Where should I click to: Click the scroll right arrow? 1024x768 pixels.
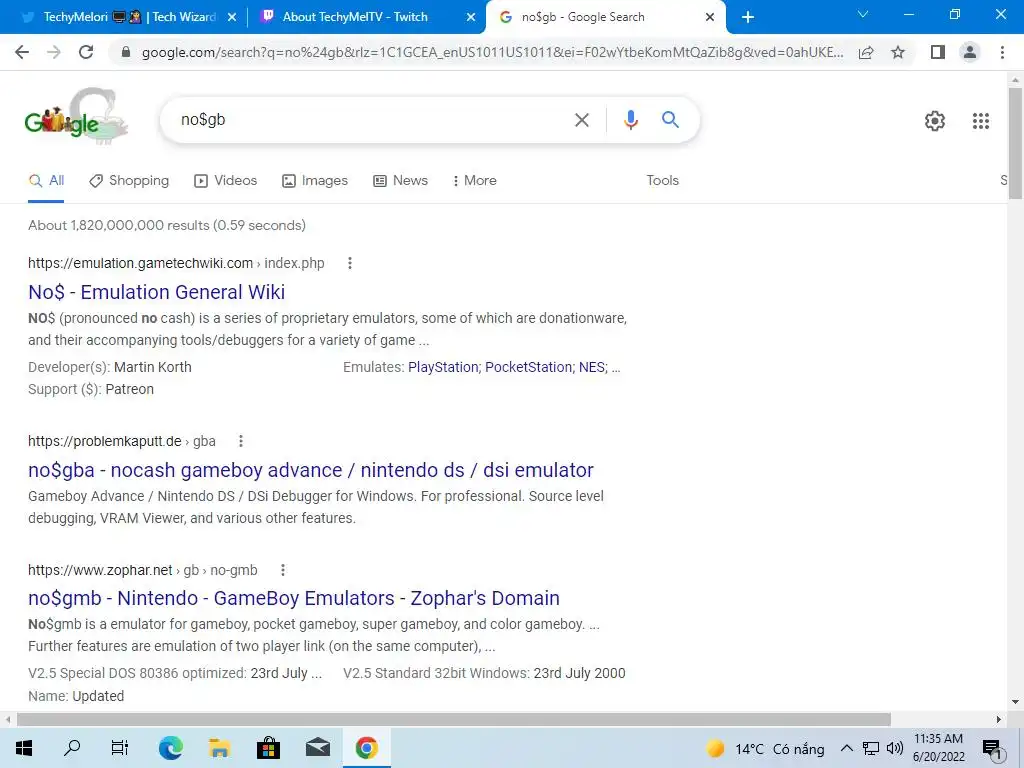pyautogui.click(x=999, y=719)
